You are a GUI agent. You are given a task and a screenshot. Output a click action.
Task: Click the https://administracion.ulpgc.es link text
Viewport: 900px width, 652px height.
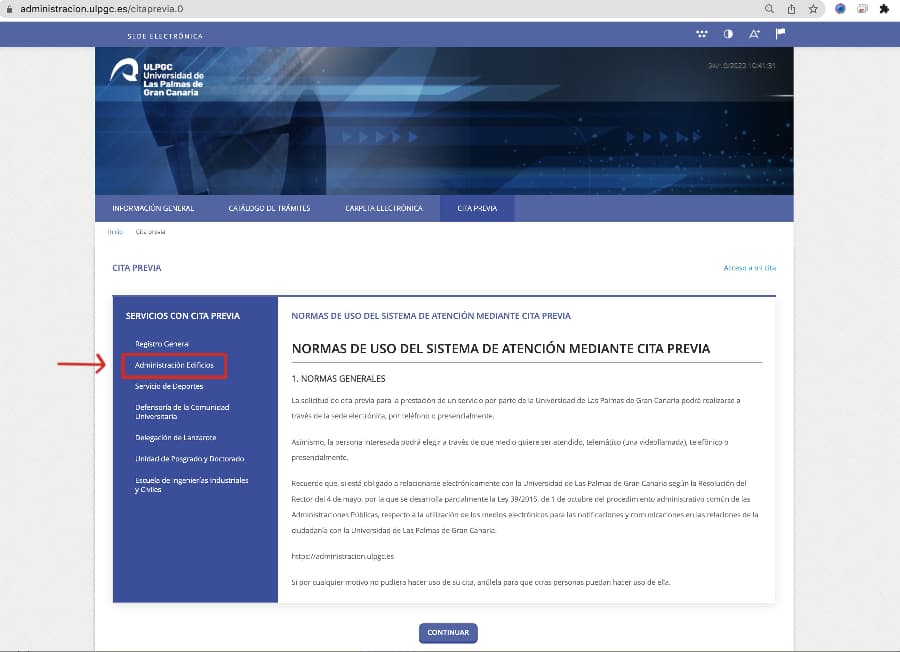(x=343, y=556)
